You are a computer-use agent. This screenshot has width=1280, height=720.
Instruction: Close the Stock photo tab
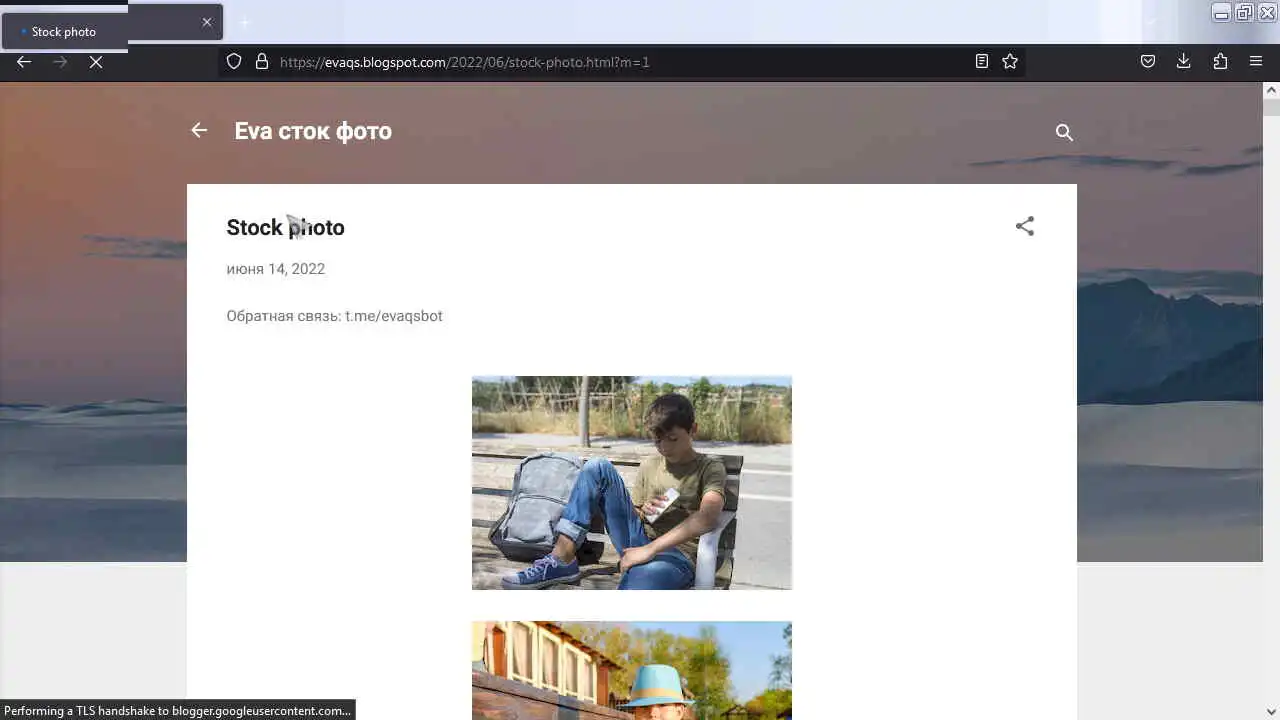[x=207, y=22]
